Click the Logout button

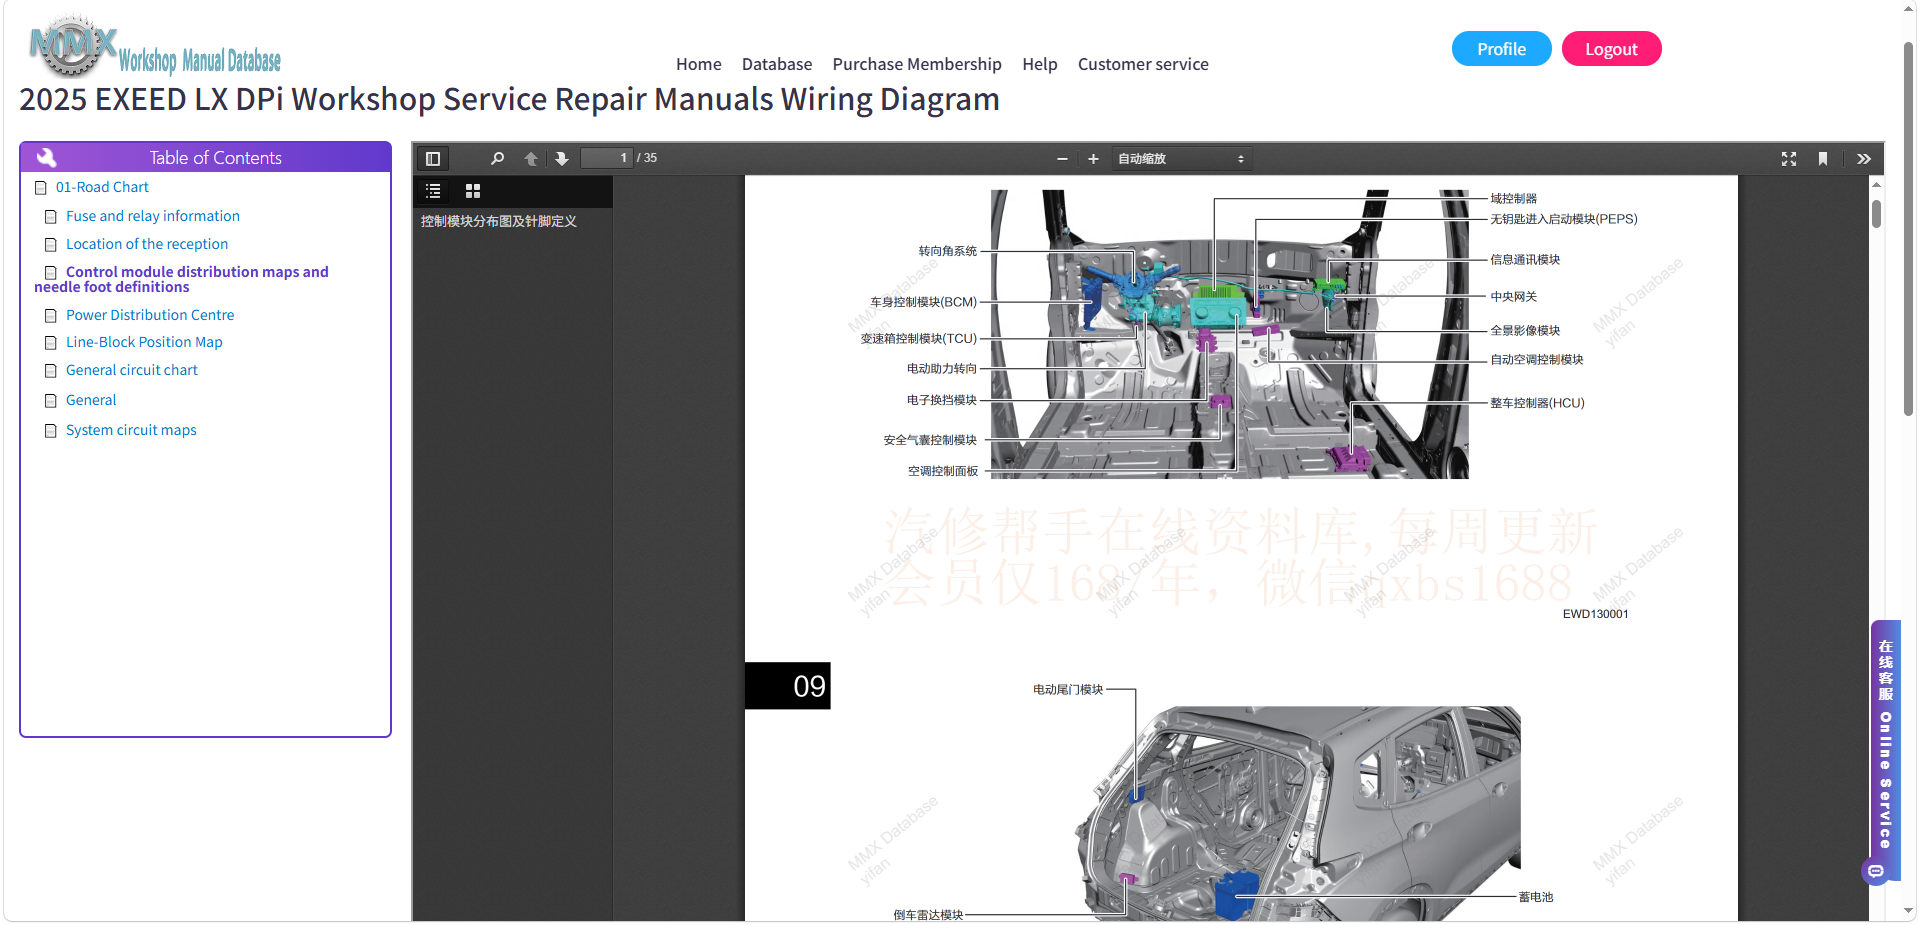coord(1611,49)
